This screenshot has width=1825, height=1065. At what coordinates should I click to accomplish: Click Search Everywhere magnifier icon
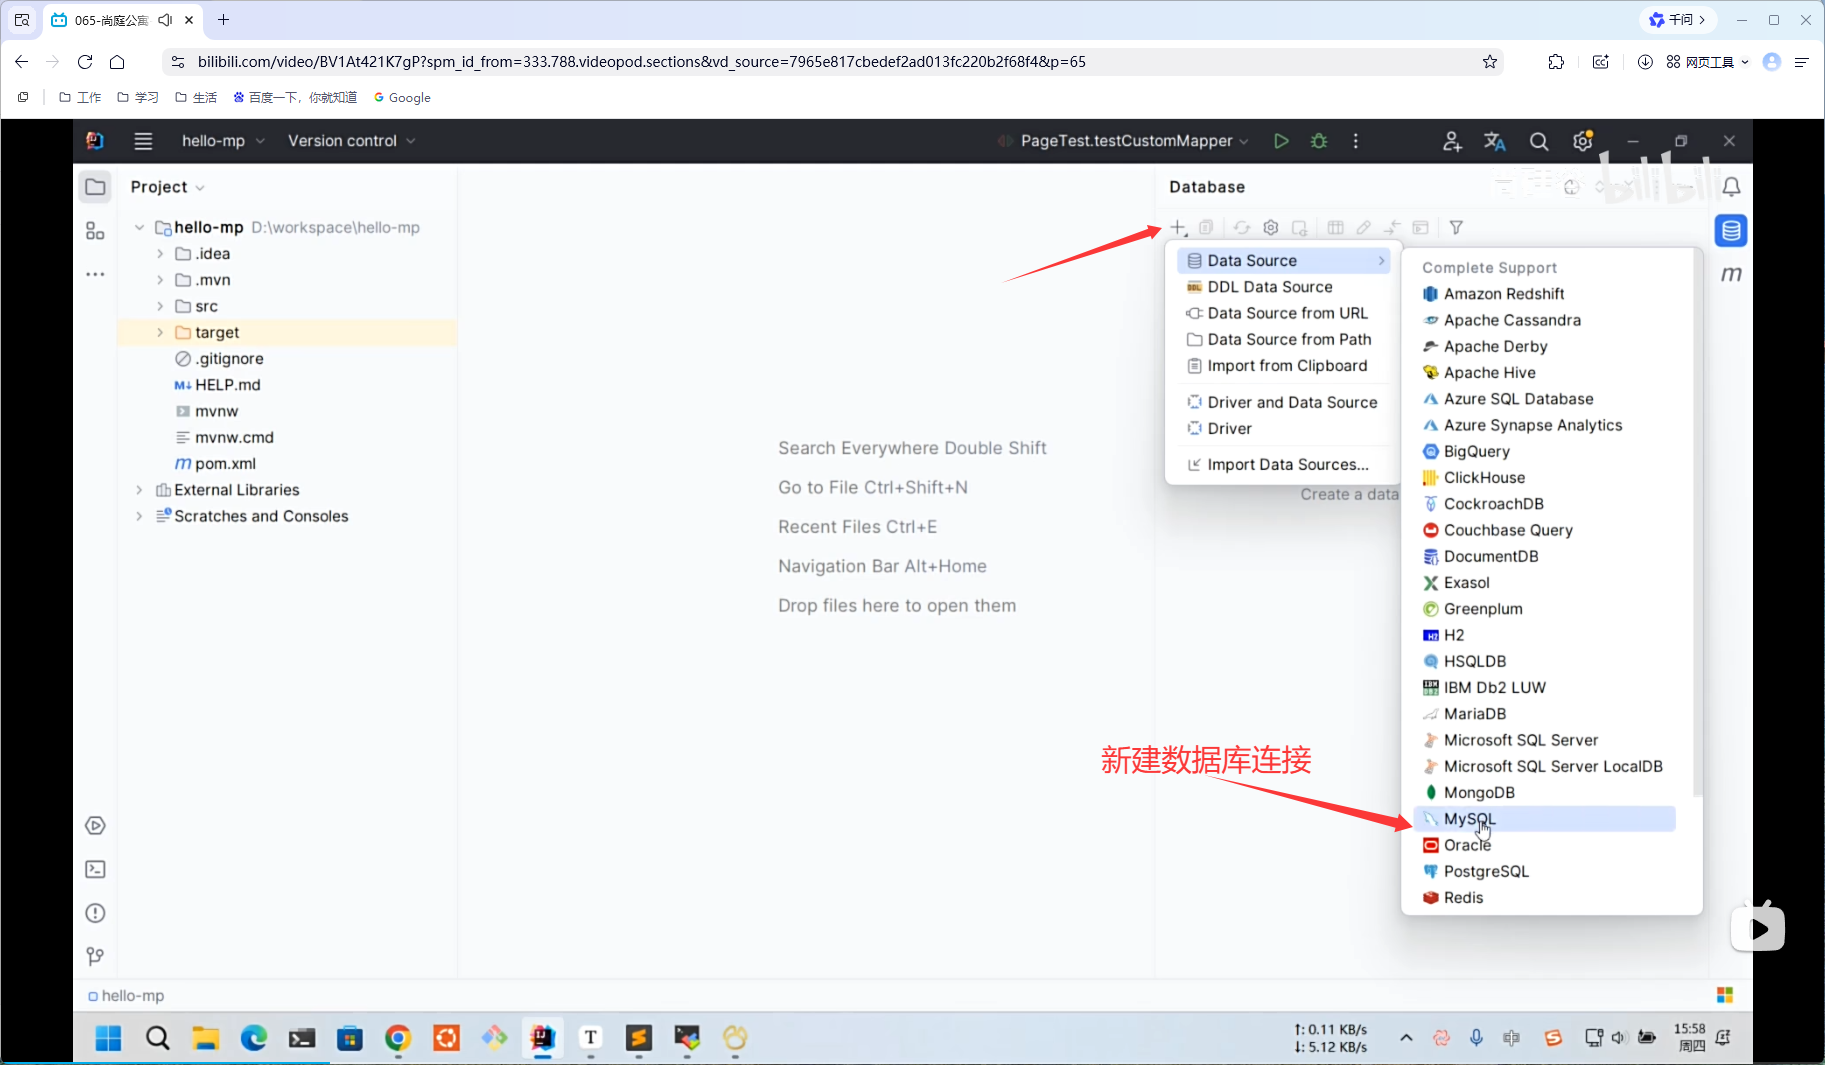click(x=1539, y=141)
